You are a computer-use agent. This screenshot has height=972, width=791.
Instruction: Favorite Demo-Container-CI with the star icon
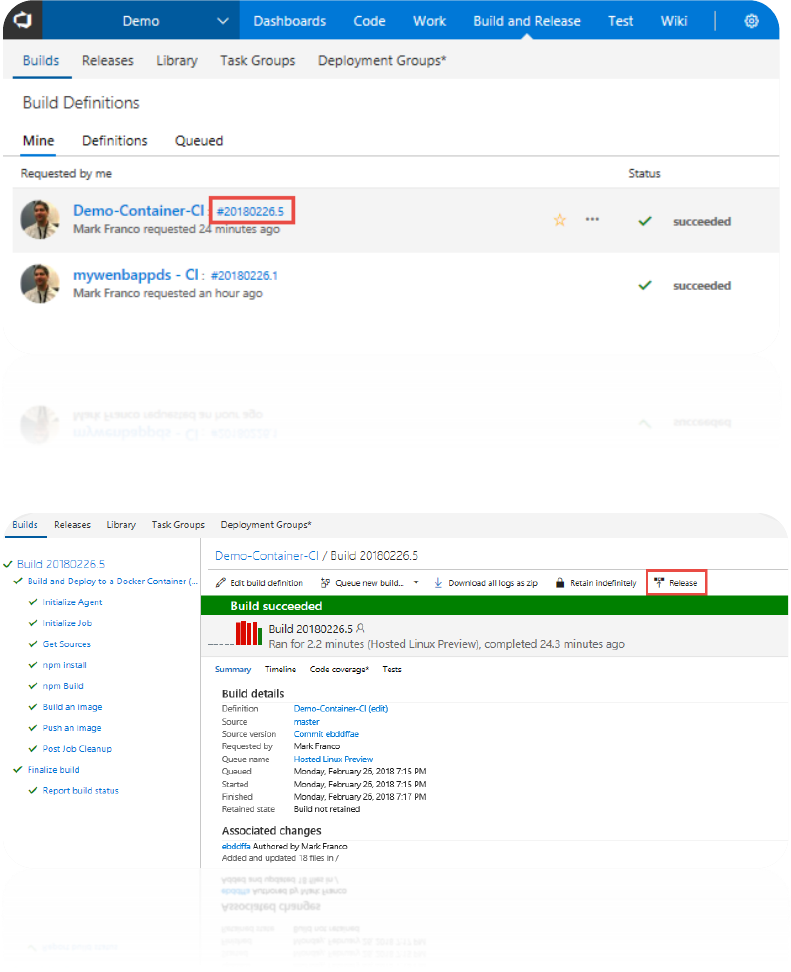[x=560, y=220]
